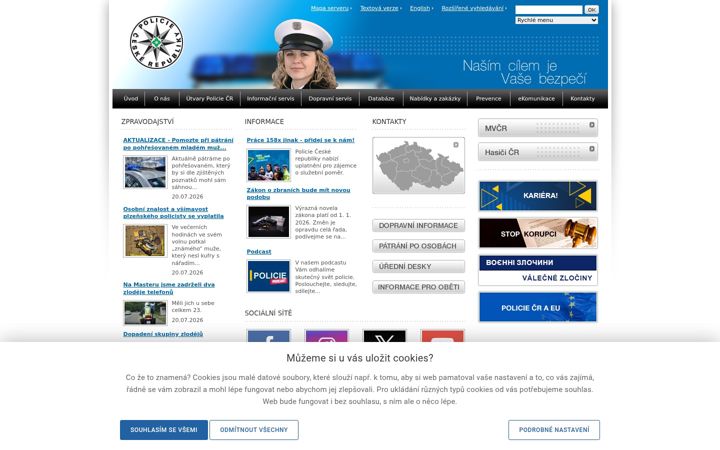Open the Rychlé menu dropdown

tap(557, 20)
